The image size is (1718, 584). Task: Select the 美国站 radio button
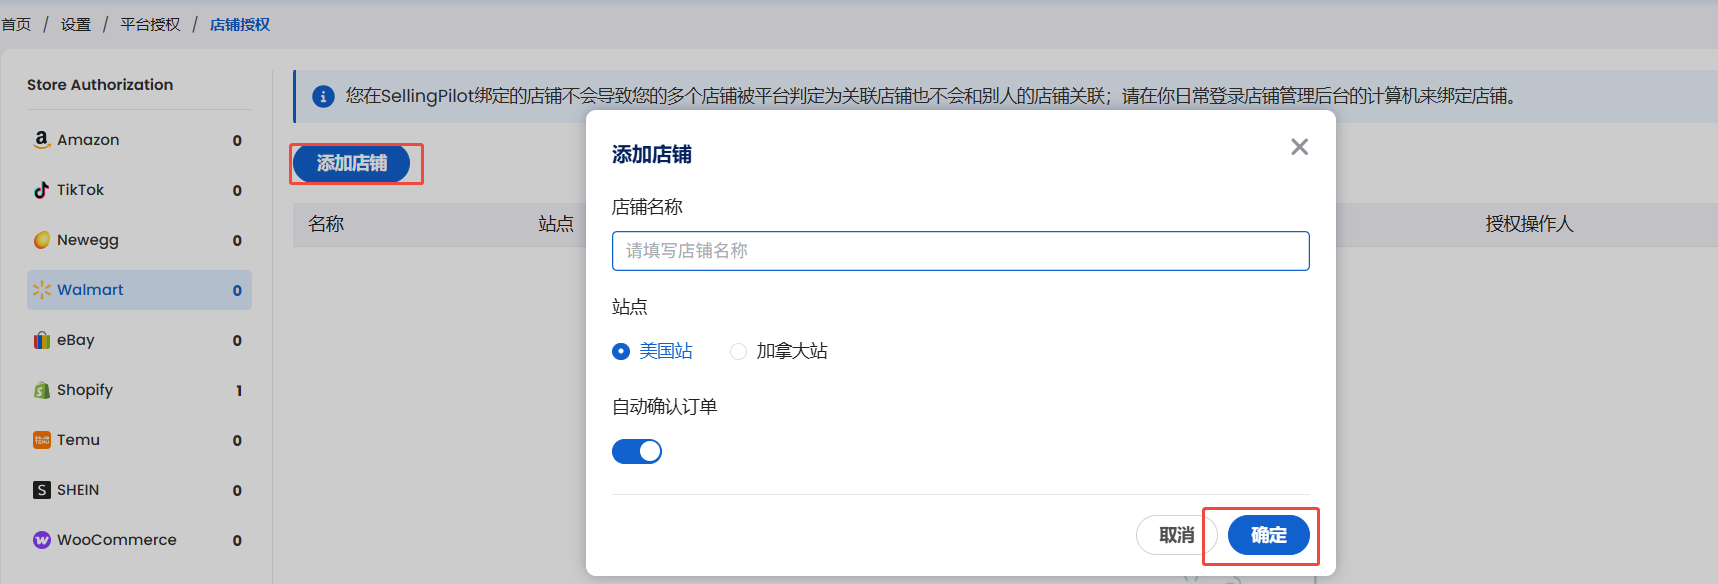[621, 351]
